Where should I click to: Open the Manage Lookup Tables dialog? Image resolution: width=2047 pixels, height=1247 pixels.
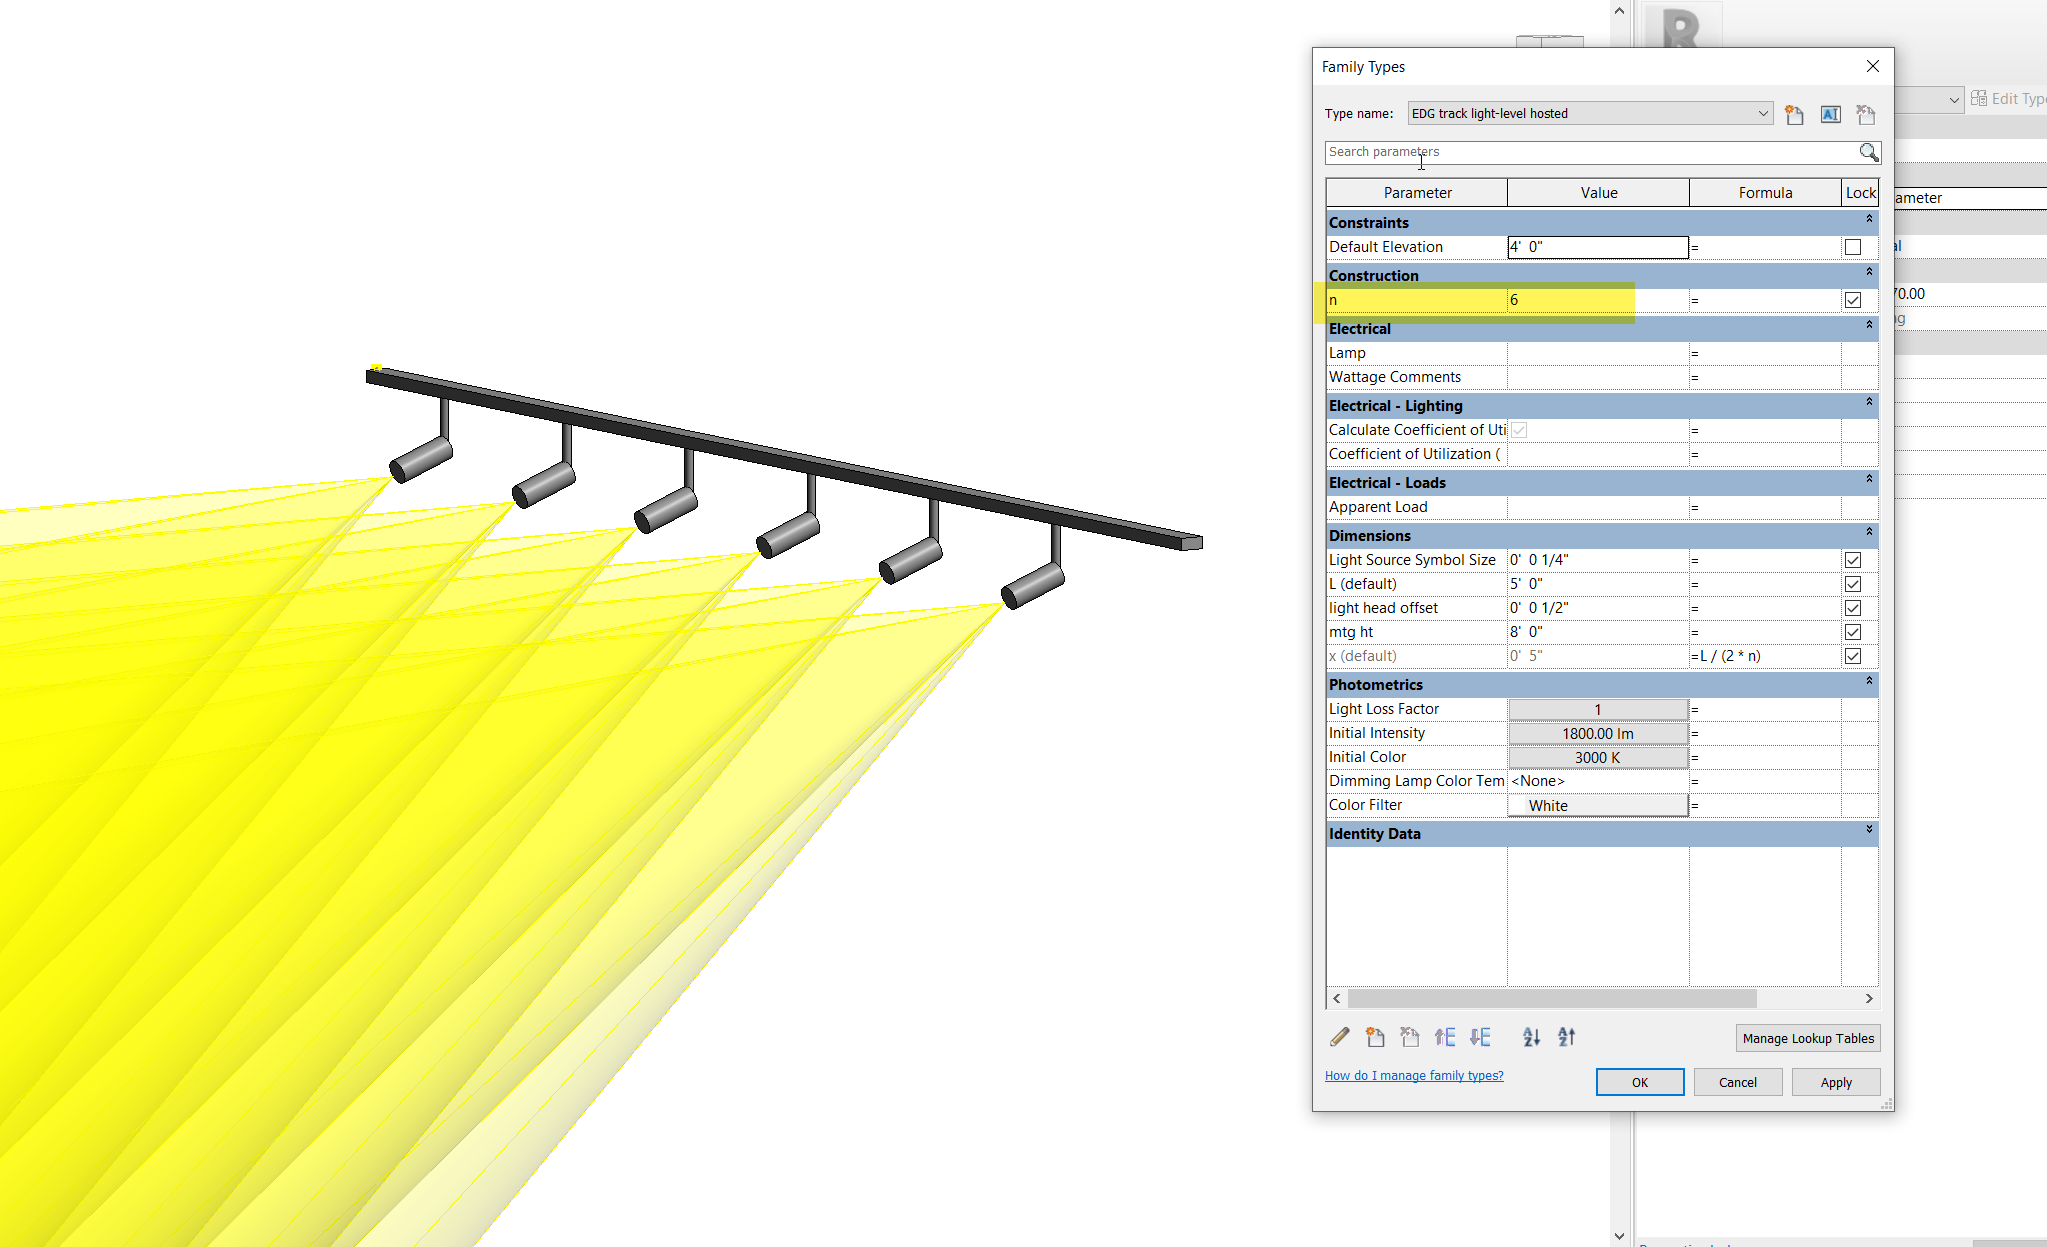[x=1807, y=1038]
